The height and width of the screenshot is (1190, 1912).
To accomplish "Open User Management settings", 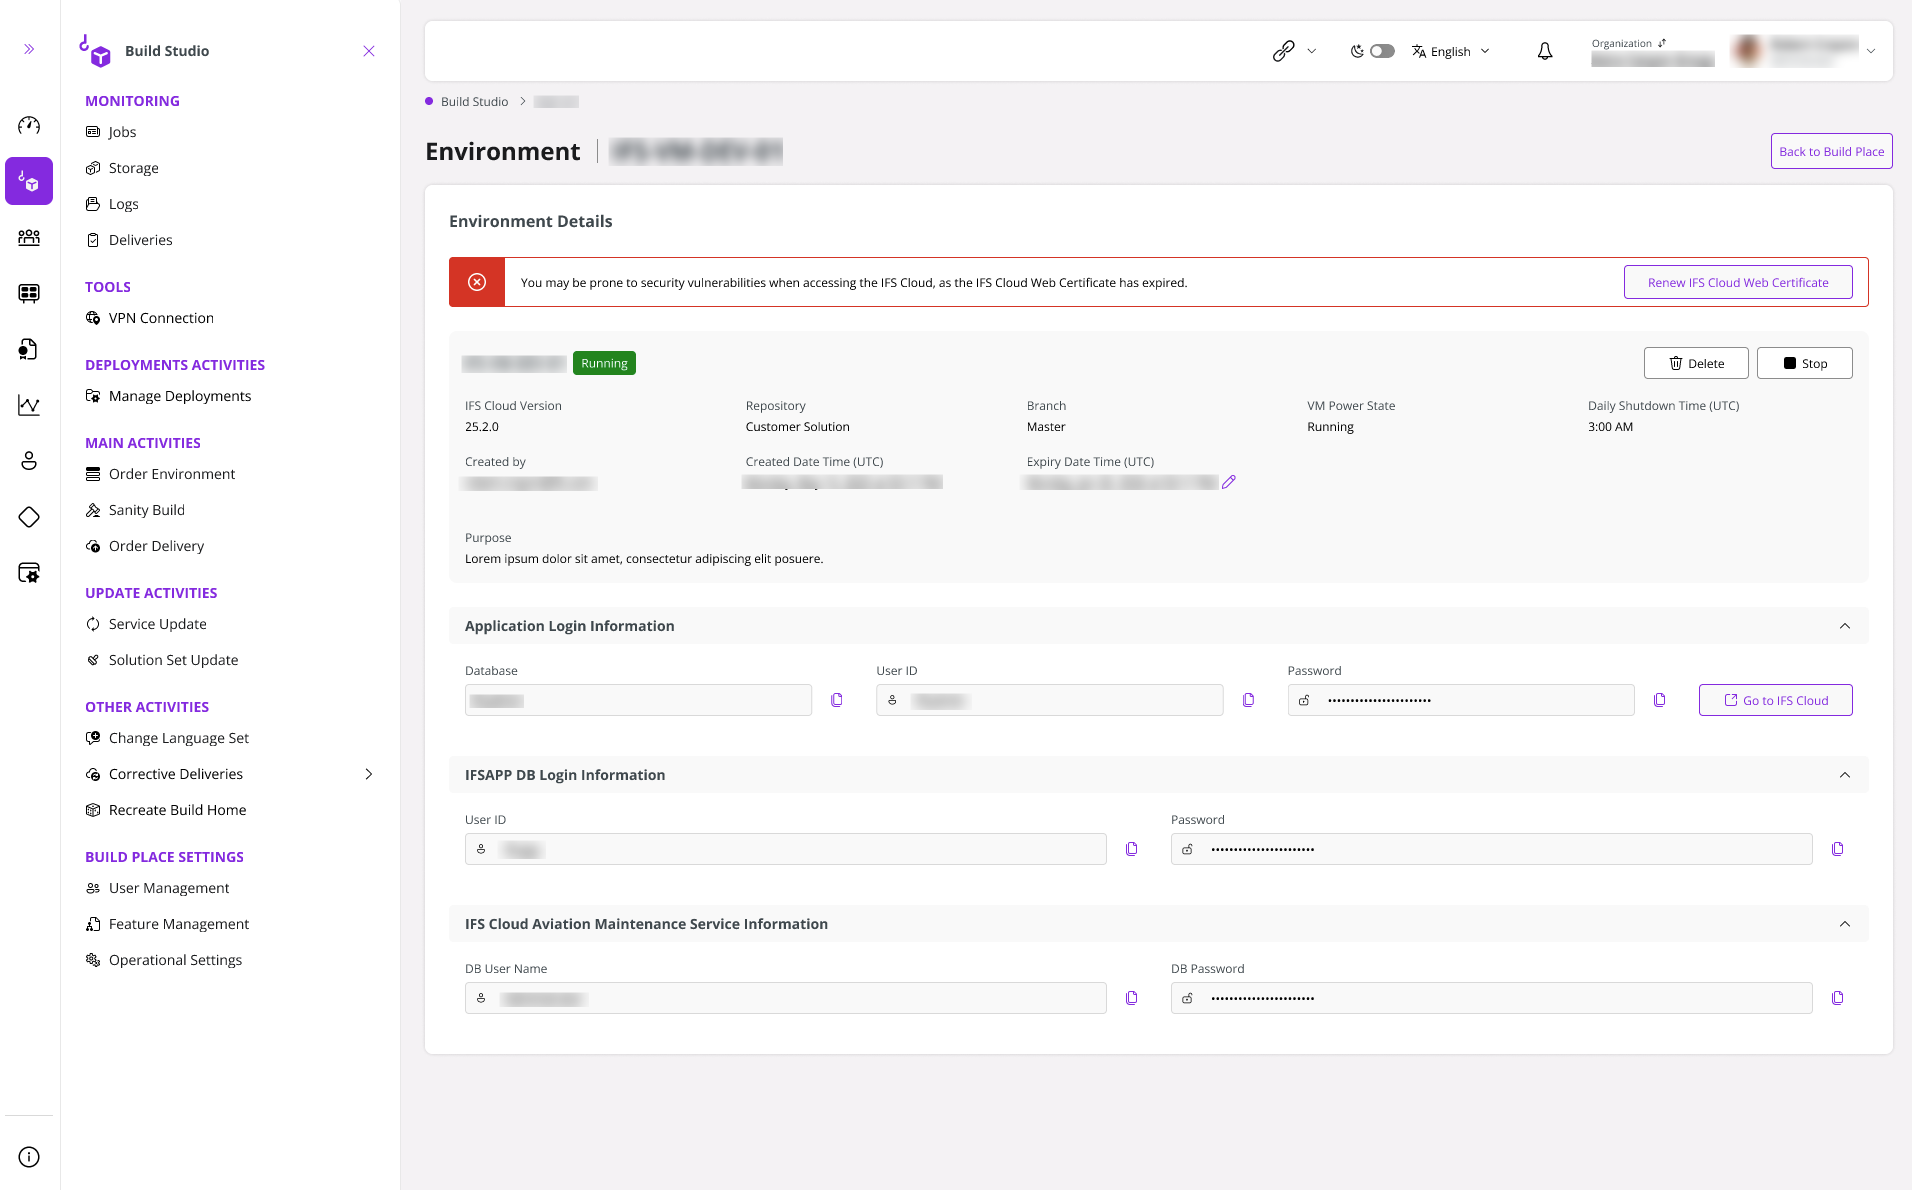I will 169,888.
